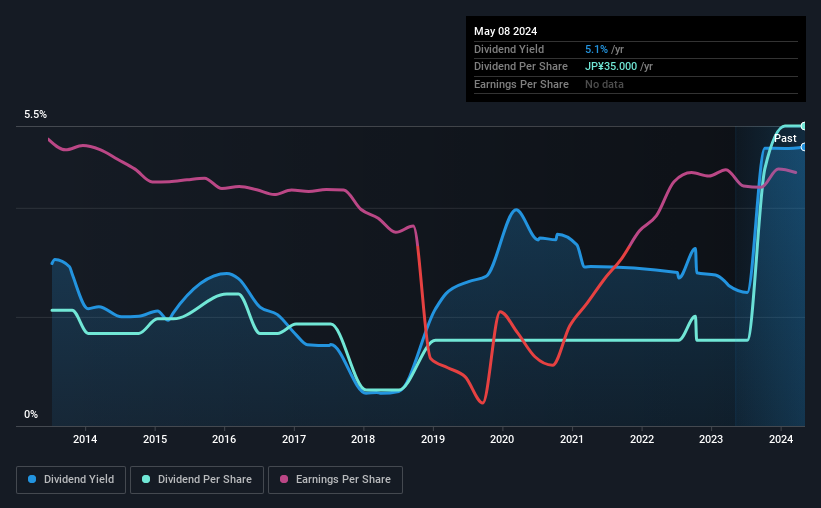Image resolution: width=821 pixels, height=508 pixels.
Task: Click the May 08 2024 tooltip date header
Action: (507, 31)
